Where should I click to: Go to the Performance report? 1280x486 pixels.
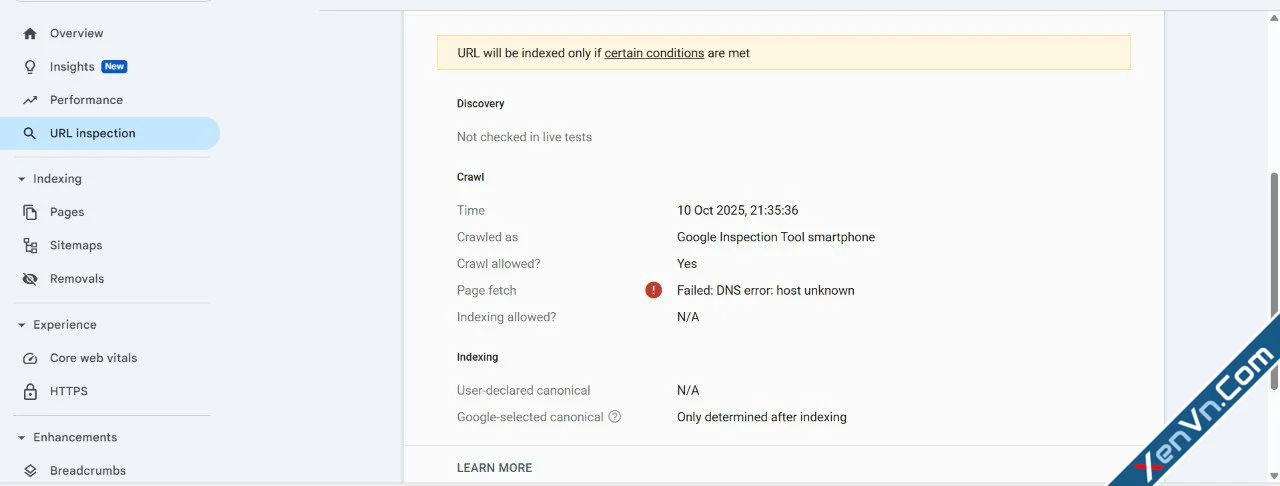(86, 100)
